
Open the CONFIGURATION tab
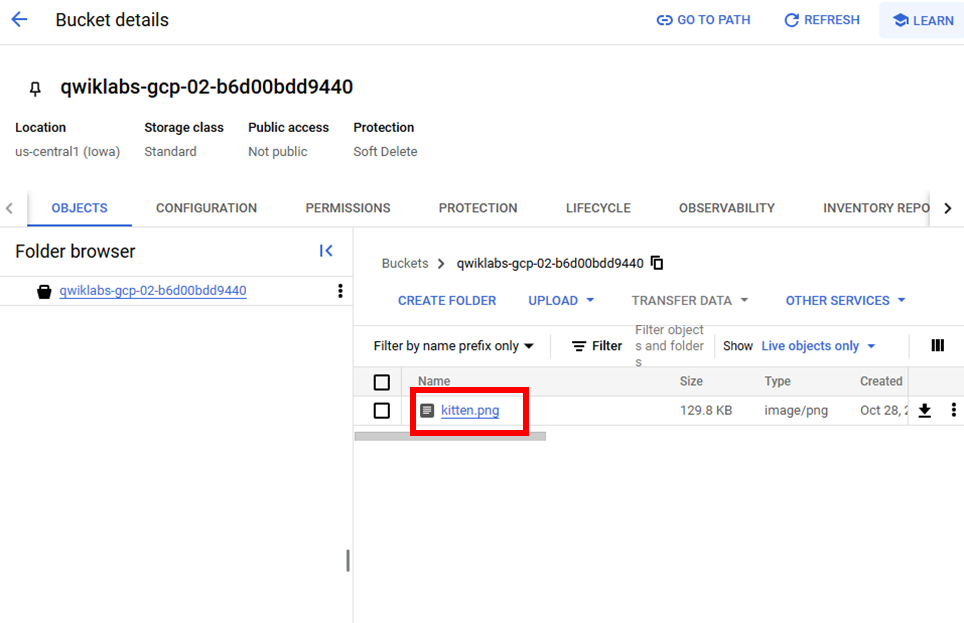tap(207, 208)
